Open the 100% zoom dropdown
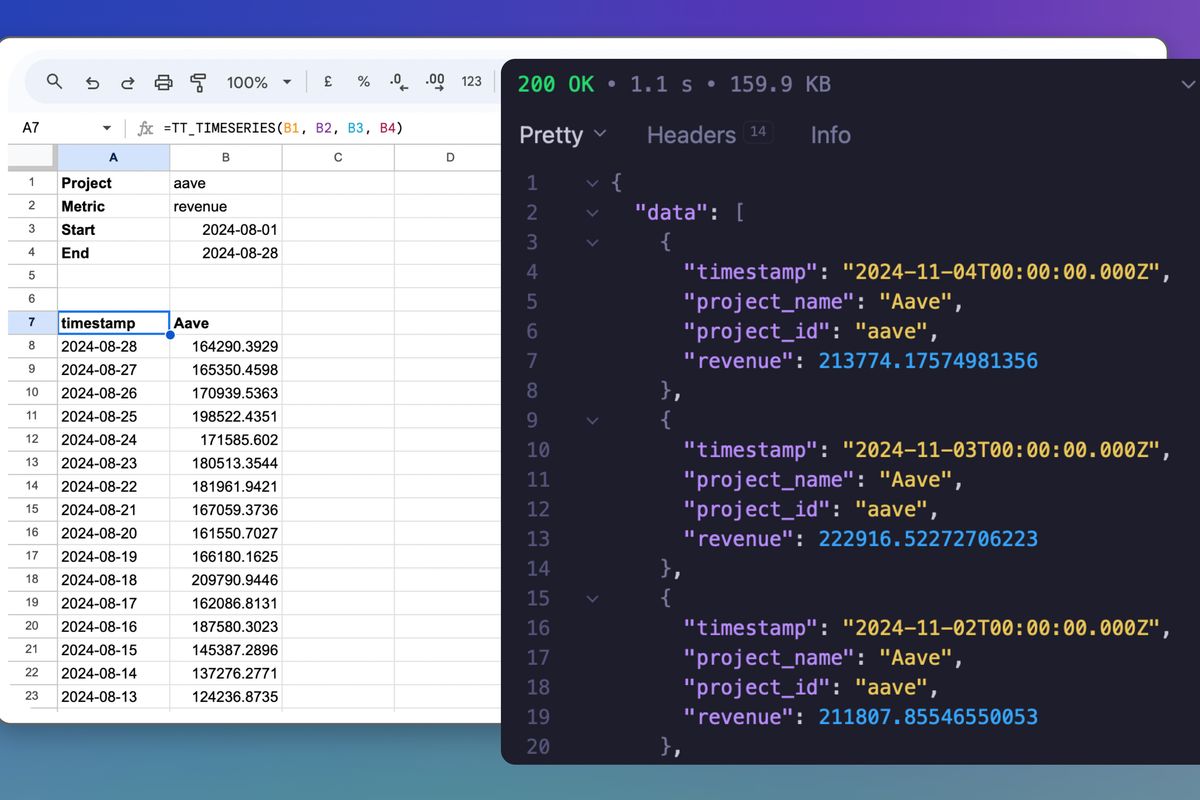This screenshot has height=800, width=1200. click(259, 82)
